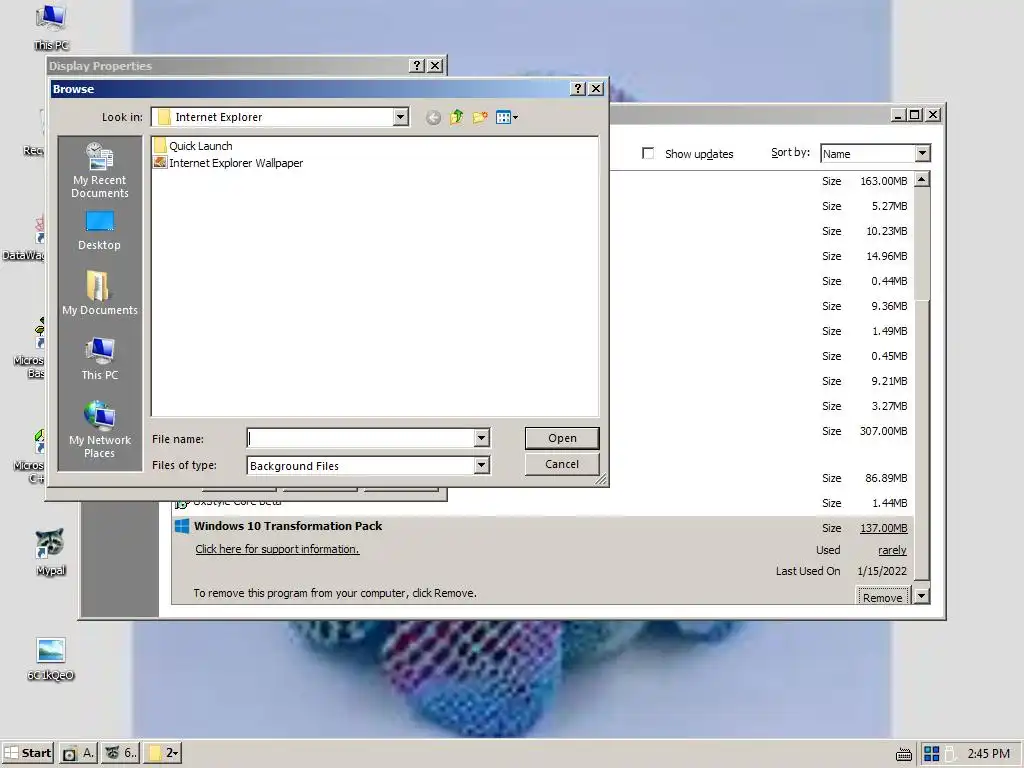This screenshot has width=1024, height=768.
Task: Click here for support information link
Action: pyautogui.click(x=277, y=549)
